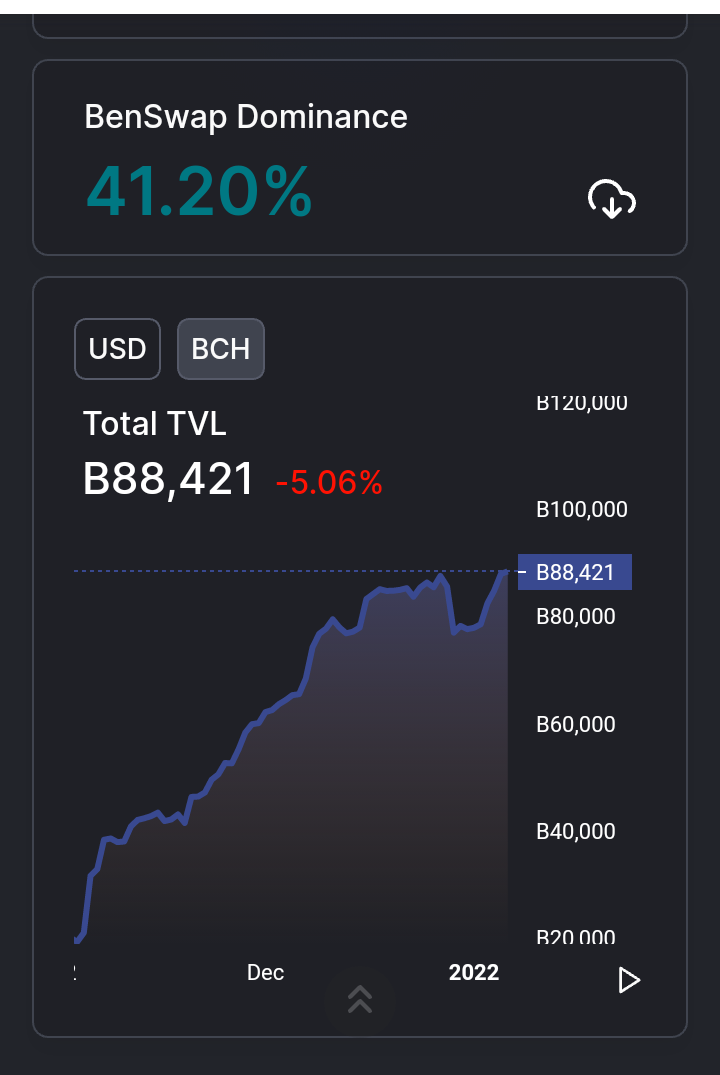Click the Dec date label on chart
The image size is (720, 1075).
[265, 972]
